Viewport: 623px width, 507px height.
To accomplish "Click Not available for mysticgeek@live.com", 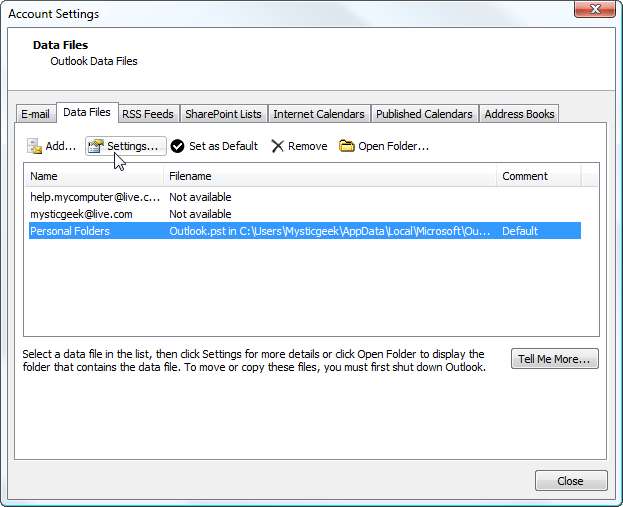I will coord(200,214).
